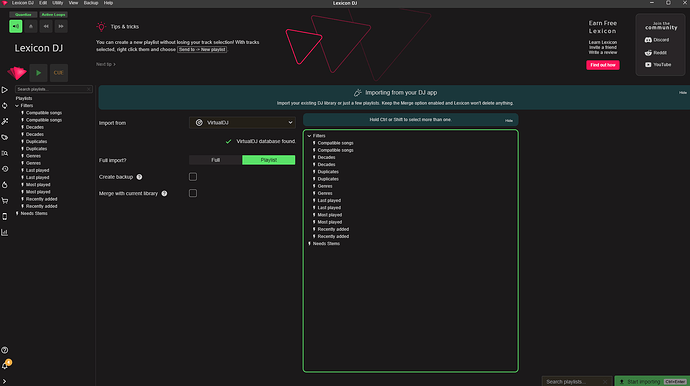Click the Merge with current library help icon
Image resolution: width=690 pixels, height=386 pixels.
pos(164,193)
